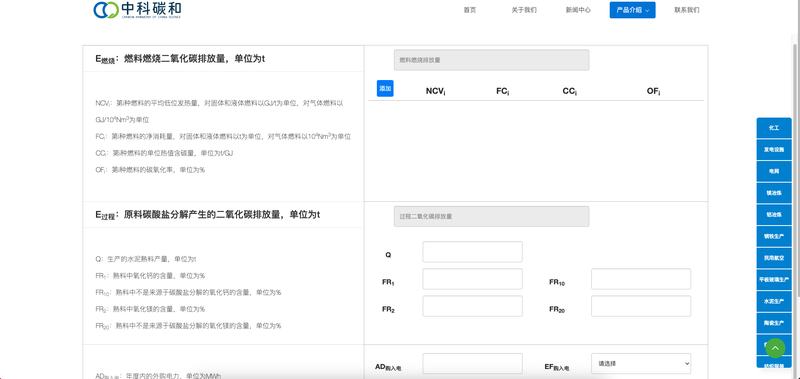
Task: Expand the EF购入电 请选择 dropdown
Action: tap(641, 364)
